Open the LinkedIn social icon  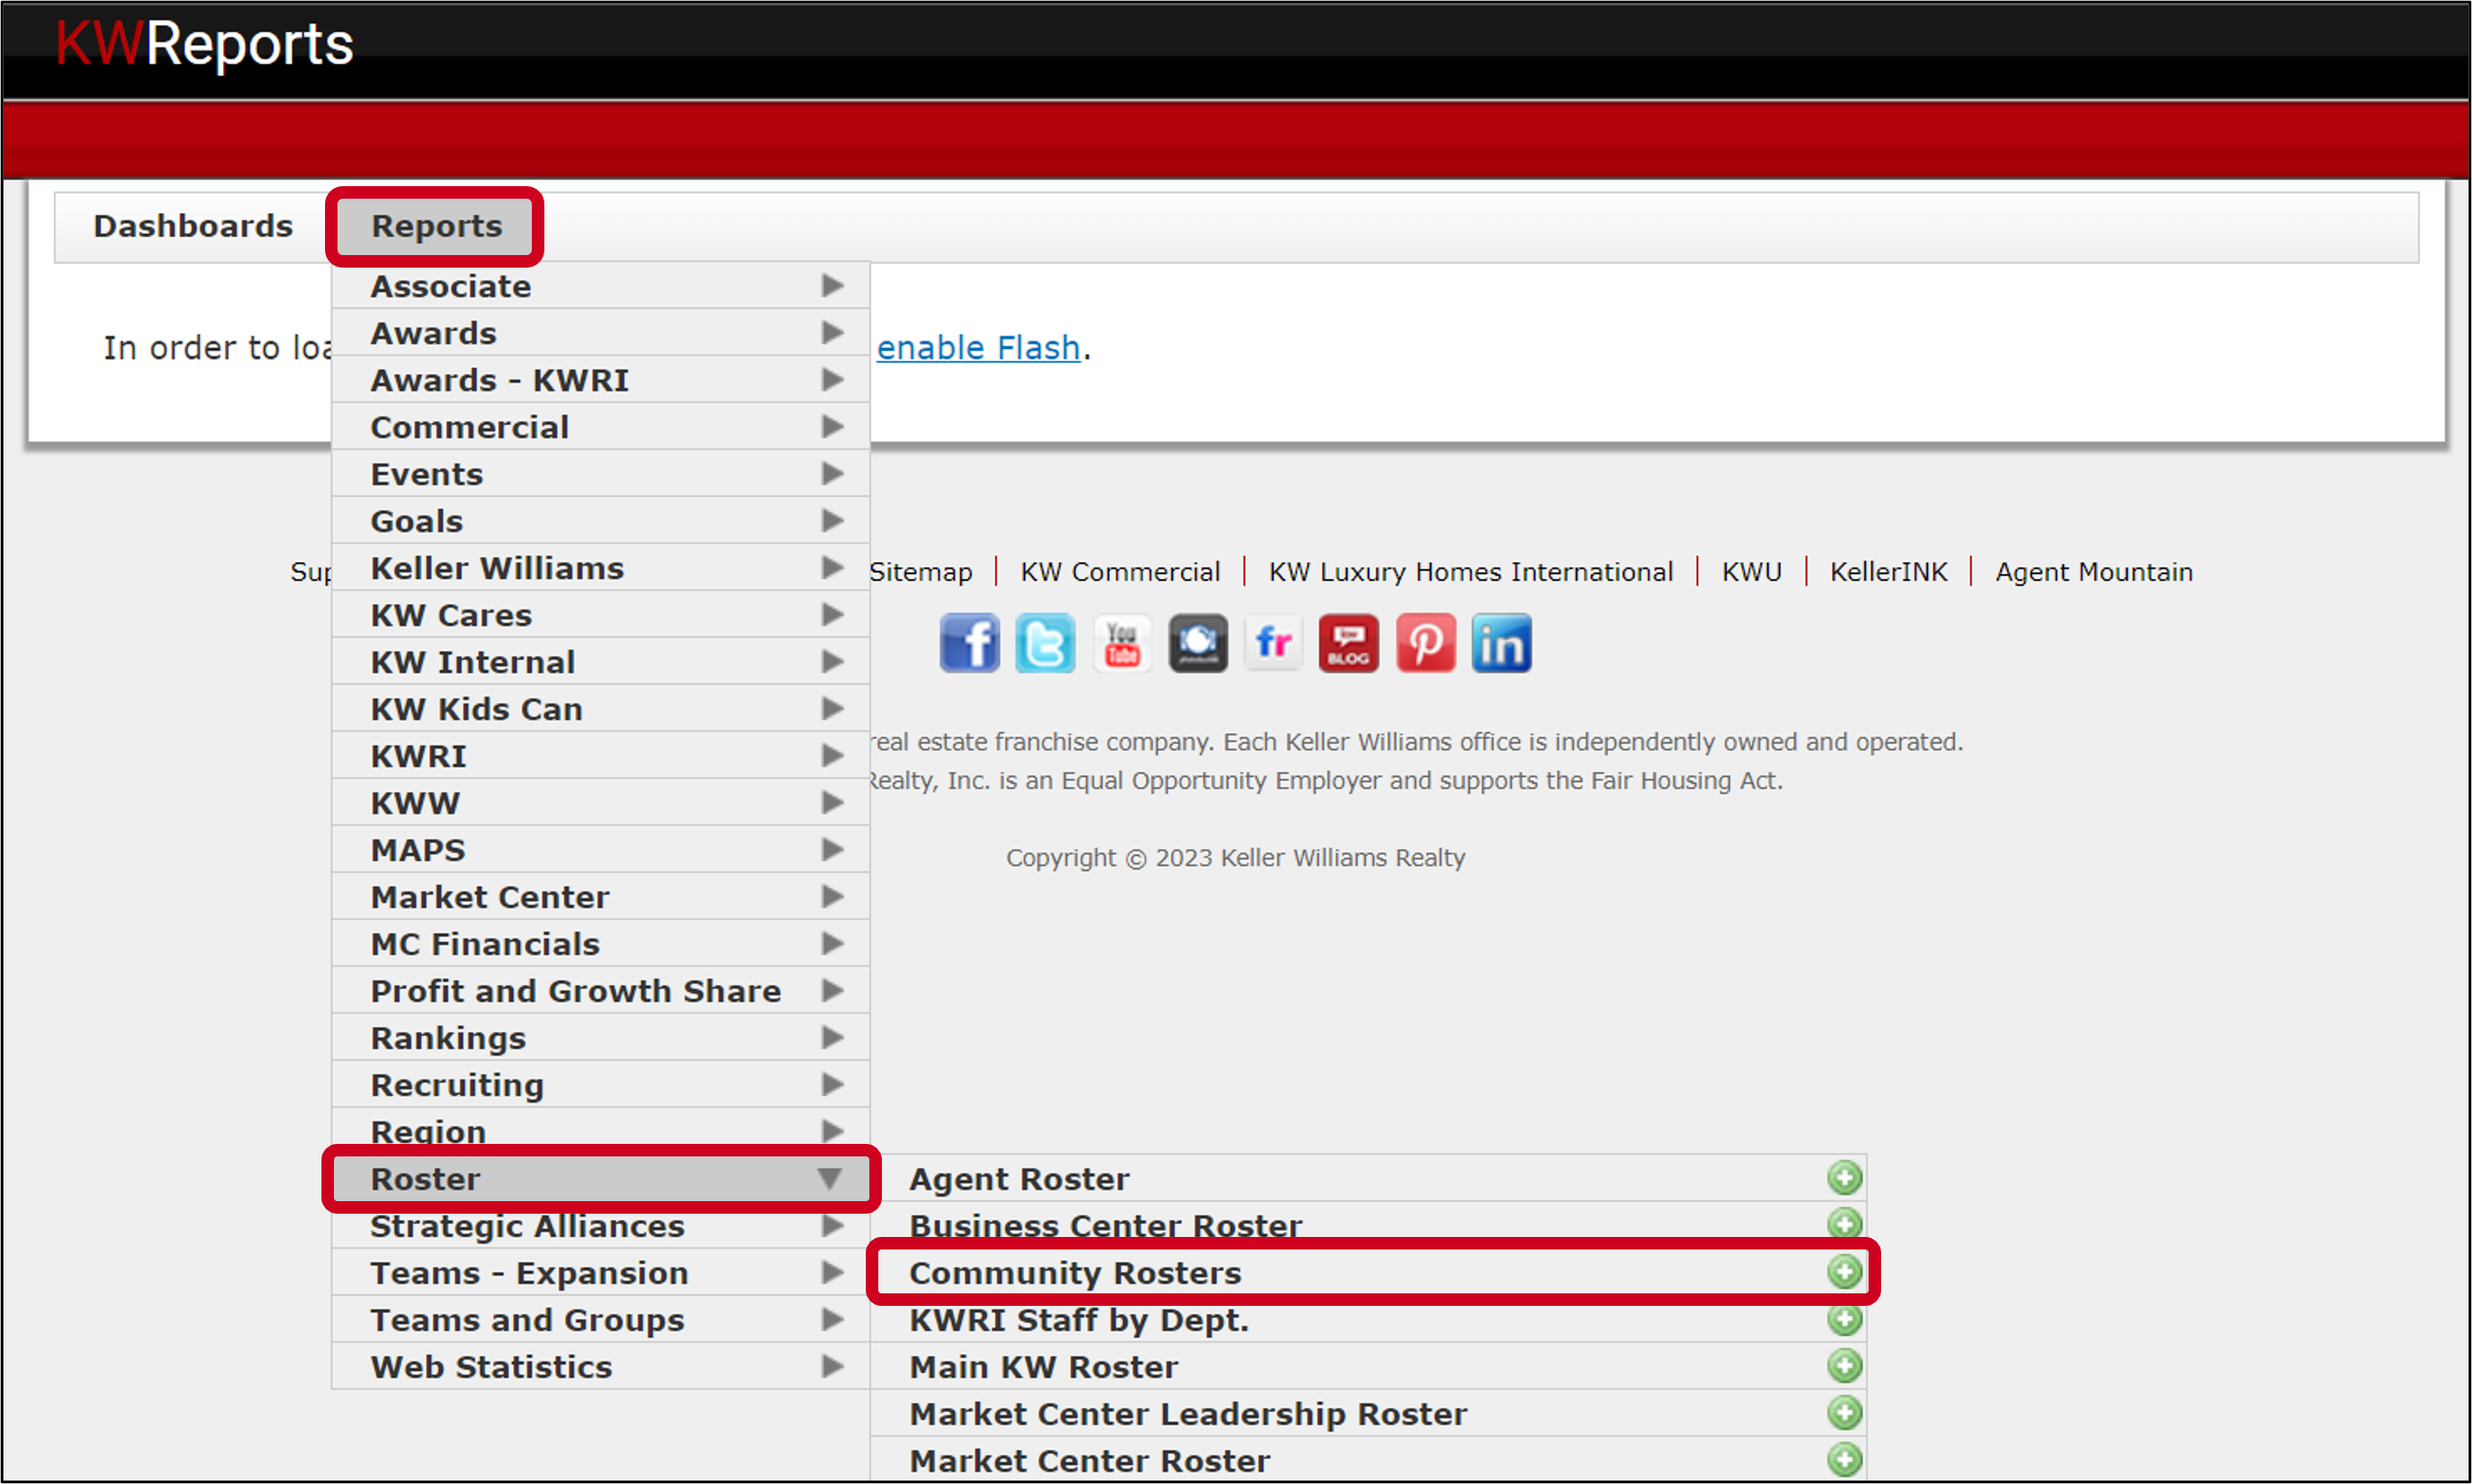tap(1502, 643)
